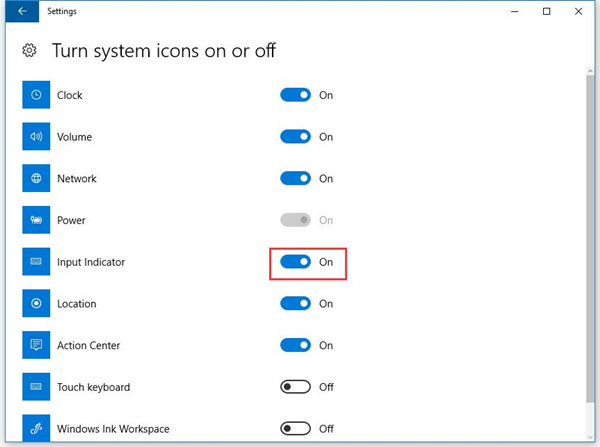Turn off the Action Center switch
Screen dimensions: 600x447
[x=295, y=345]
